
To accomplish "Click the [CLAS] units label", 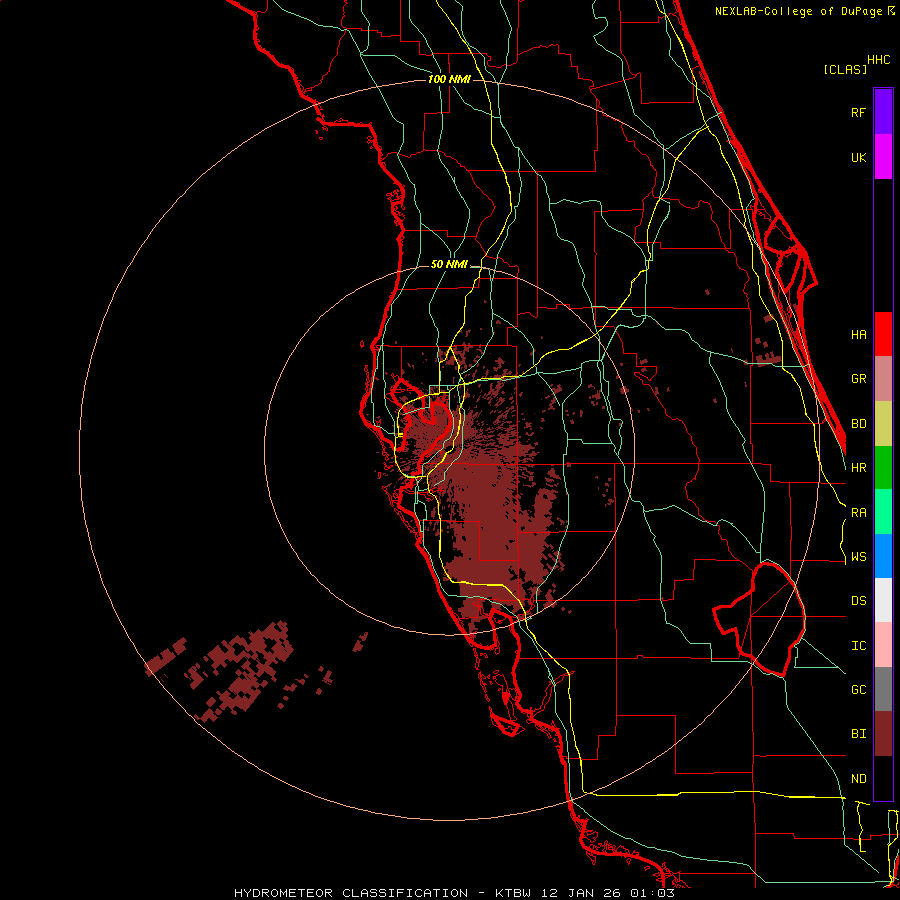I will pos(845,69).
